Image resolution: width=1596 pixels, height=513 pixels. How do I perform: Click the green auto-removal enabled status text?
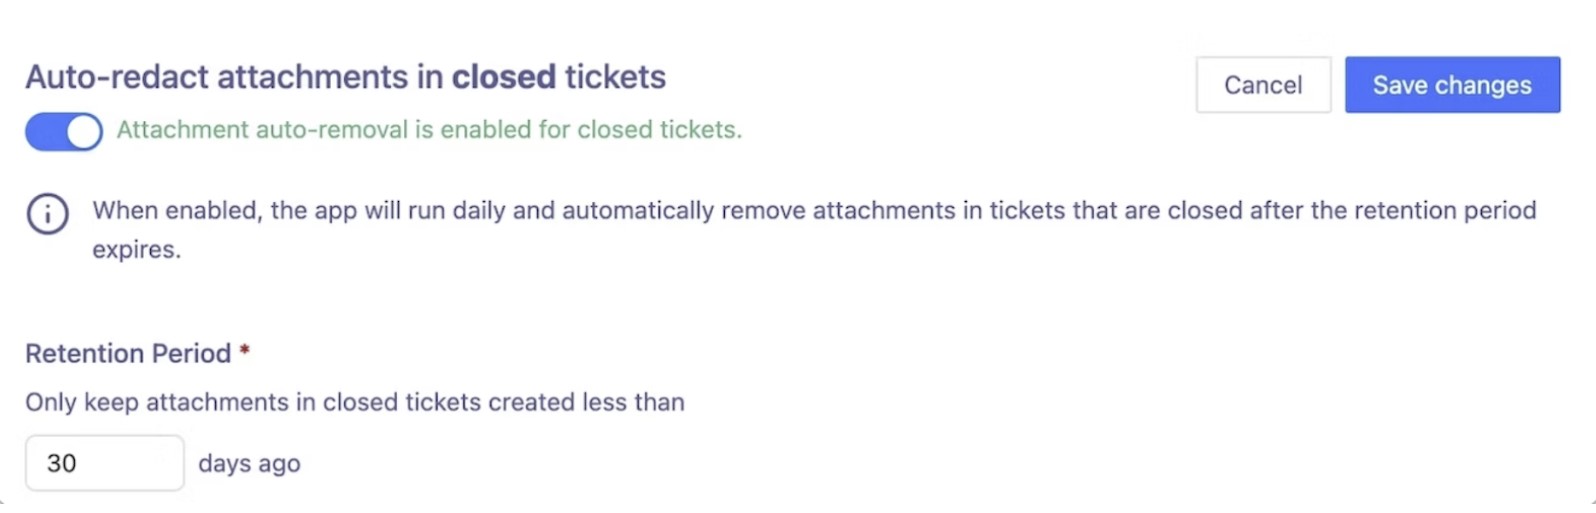pyautogui.click(x=429, y=130)
